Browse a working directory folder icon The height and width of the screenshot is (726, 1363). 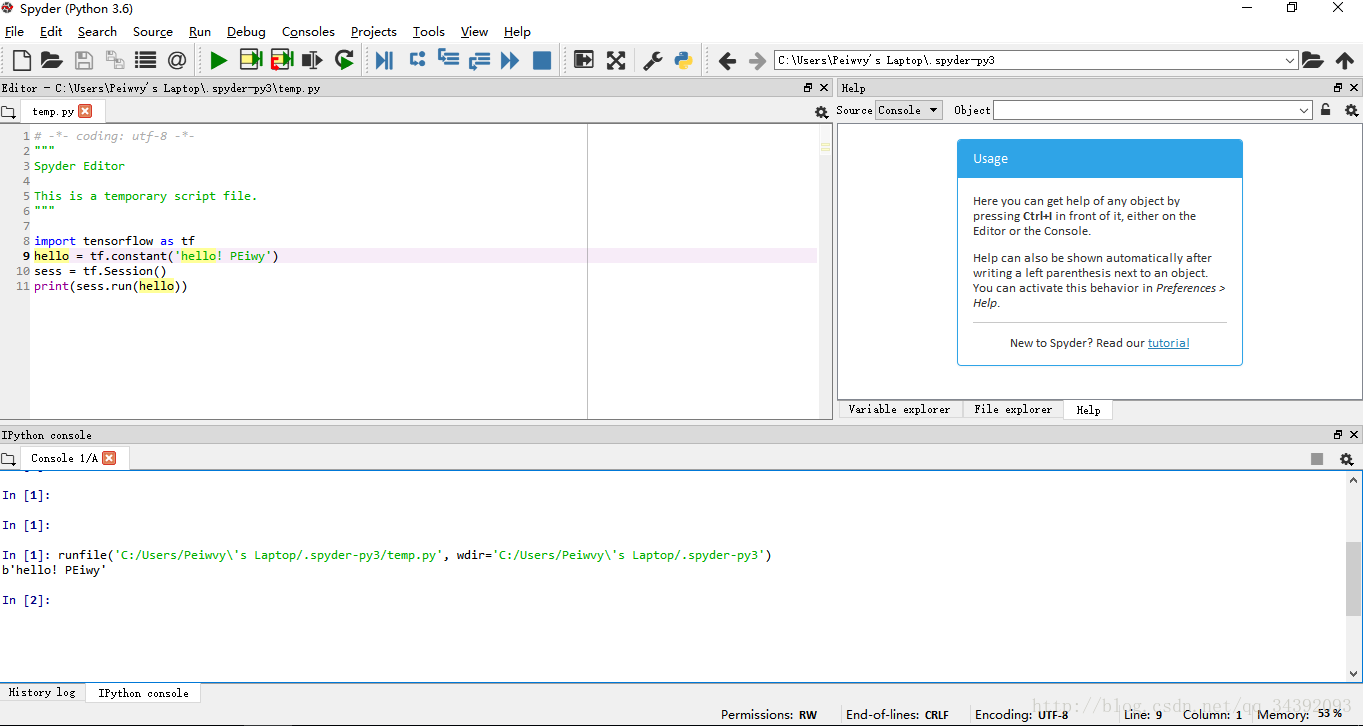(1313, 60)
